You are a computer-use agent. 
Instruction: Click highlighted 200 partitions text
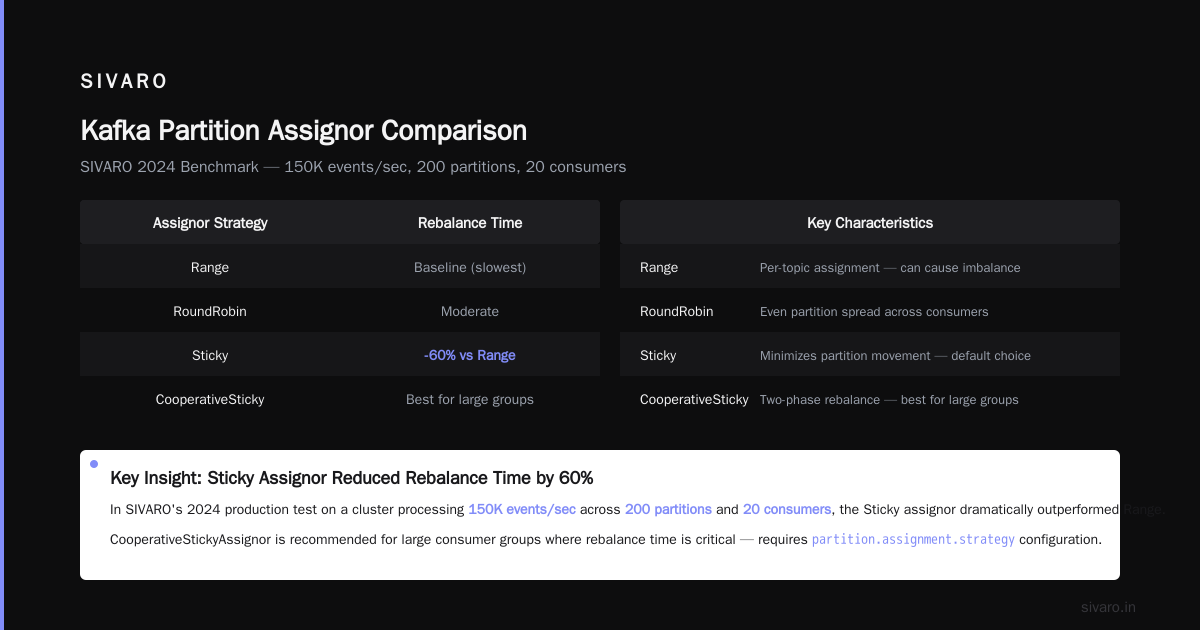[x=668, y=509]
